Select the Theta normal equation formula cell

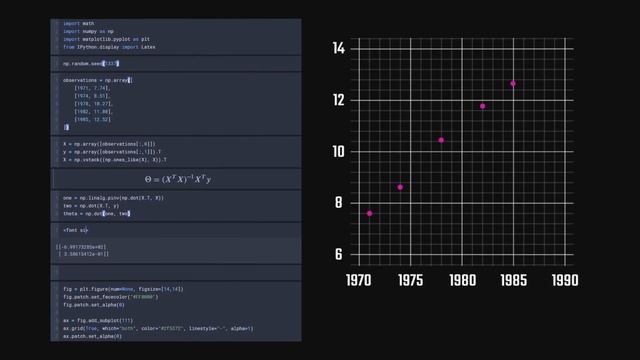177,179
